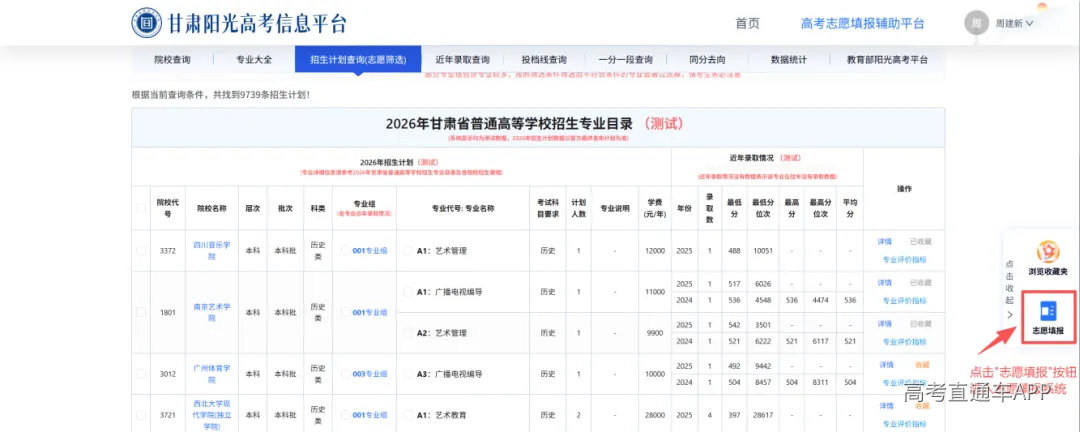Viewport: 1080px width, 432px height.
Task: Click rank value 28617
Action: [764, 415]
